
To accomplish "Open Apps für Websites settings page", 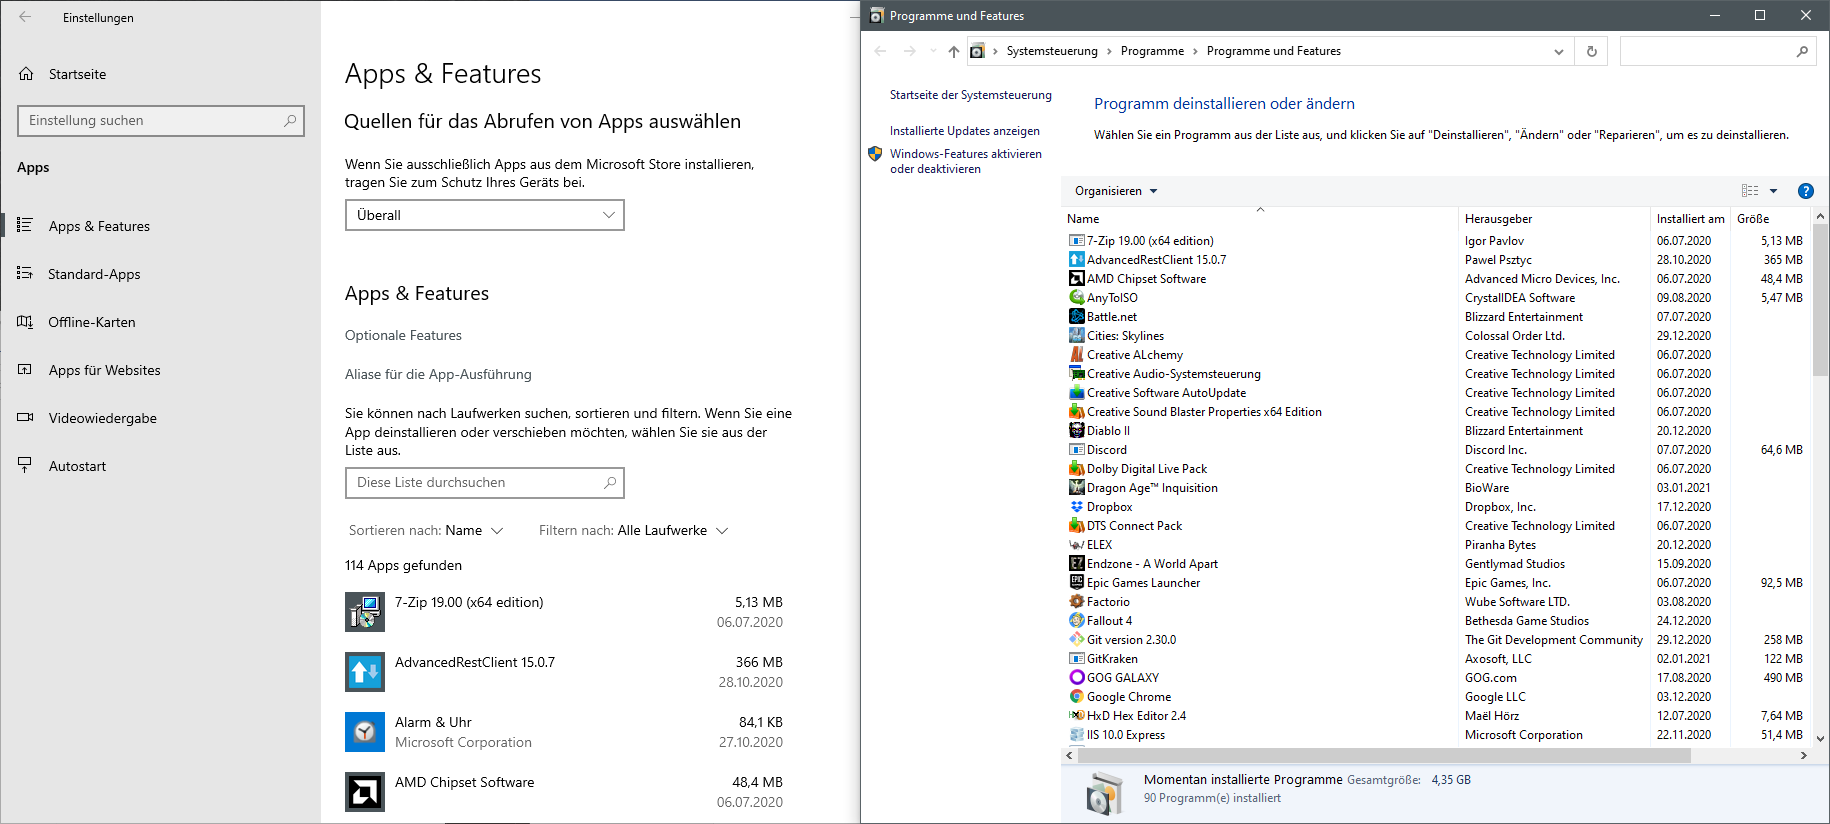I will [104, 370].
